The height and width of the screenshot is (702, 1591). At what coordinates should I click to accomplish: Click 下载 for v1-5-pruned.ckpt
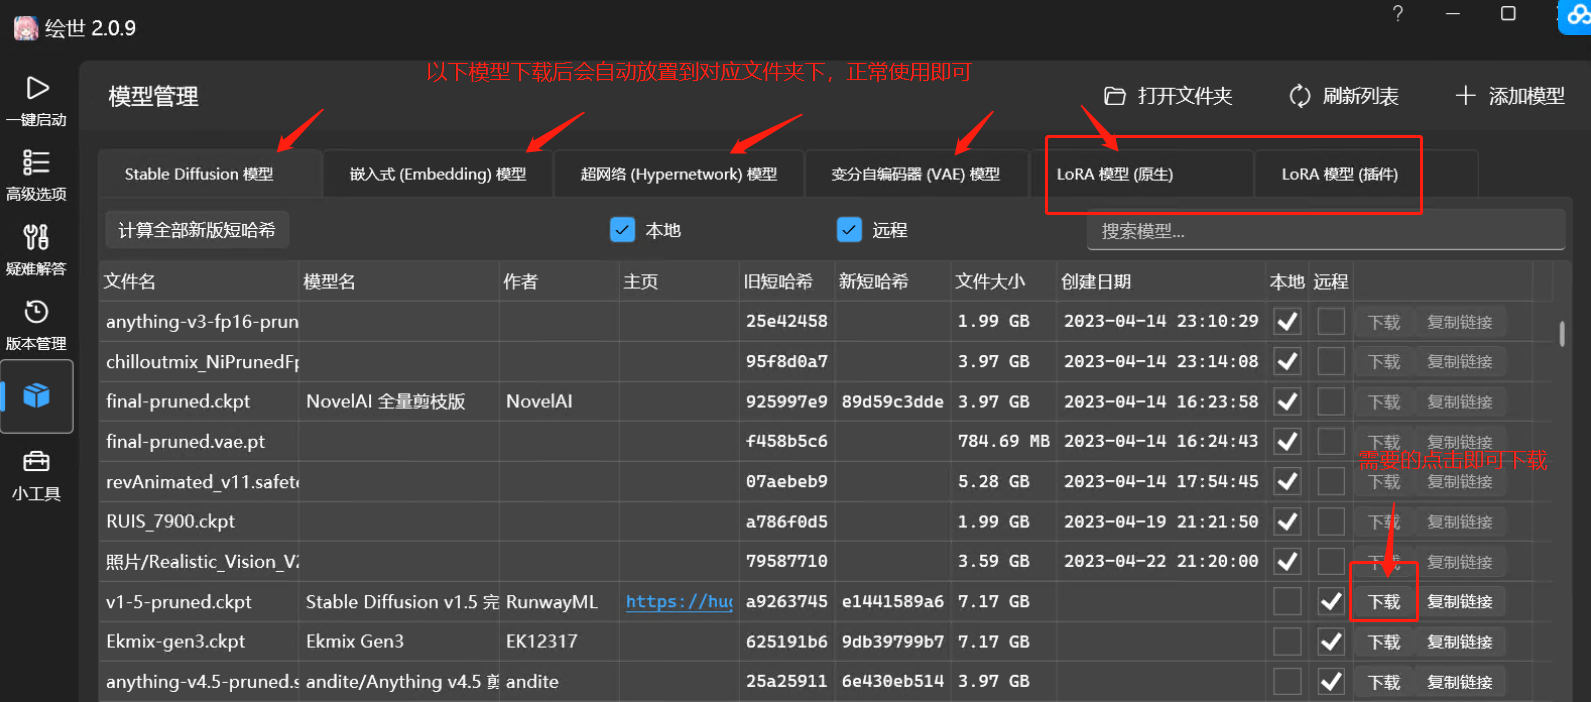1384,602
